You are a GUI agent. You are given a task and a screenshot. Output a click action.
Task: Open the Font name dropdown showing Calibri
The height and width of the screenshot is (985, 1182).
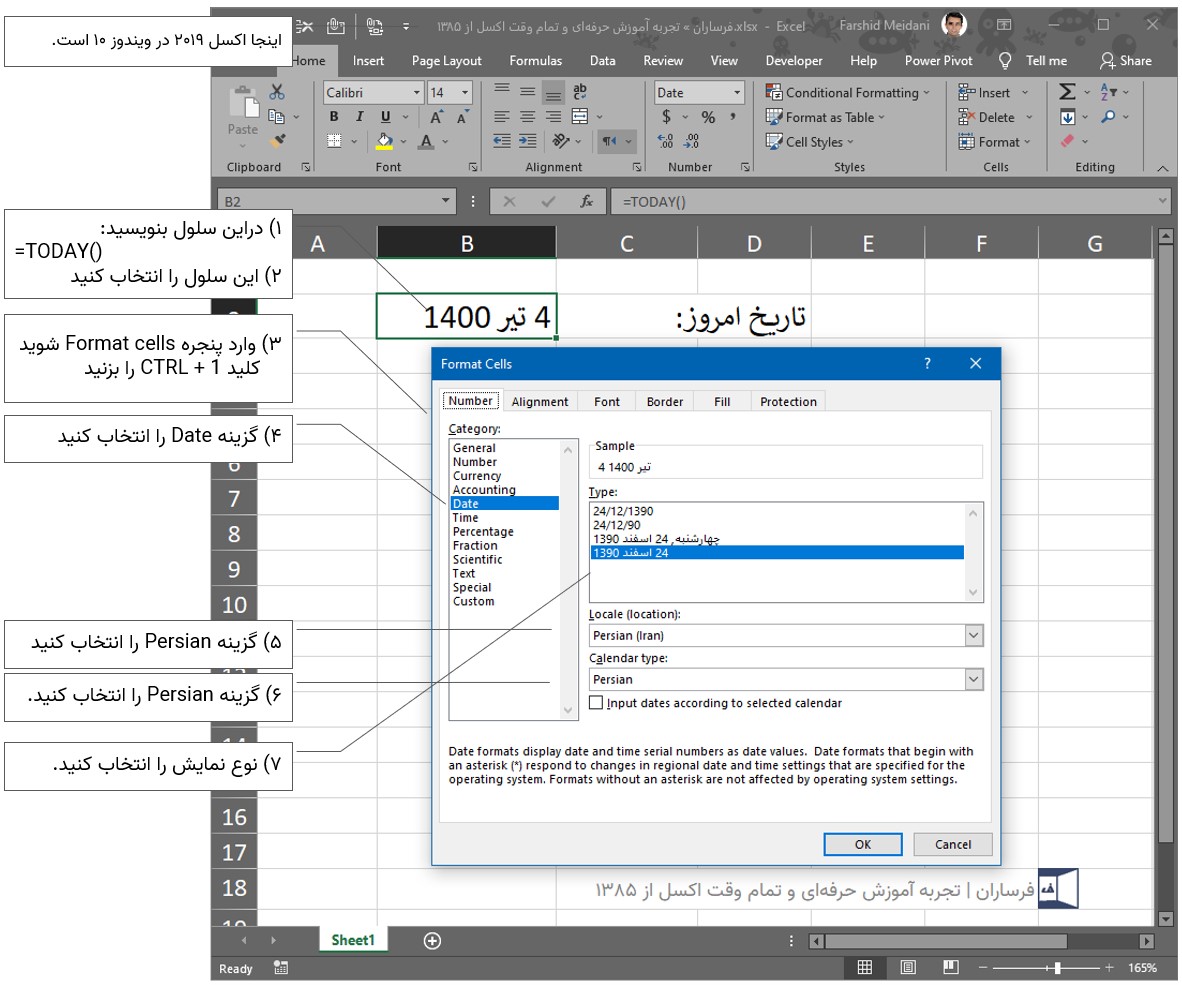pos(417,93)
